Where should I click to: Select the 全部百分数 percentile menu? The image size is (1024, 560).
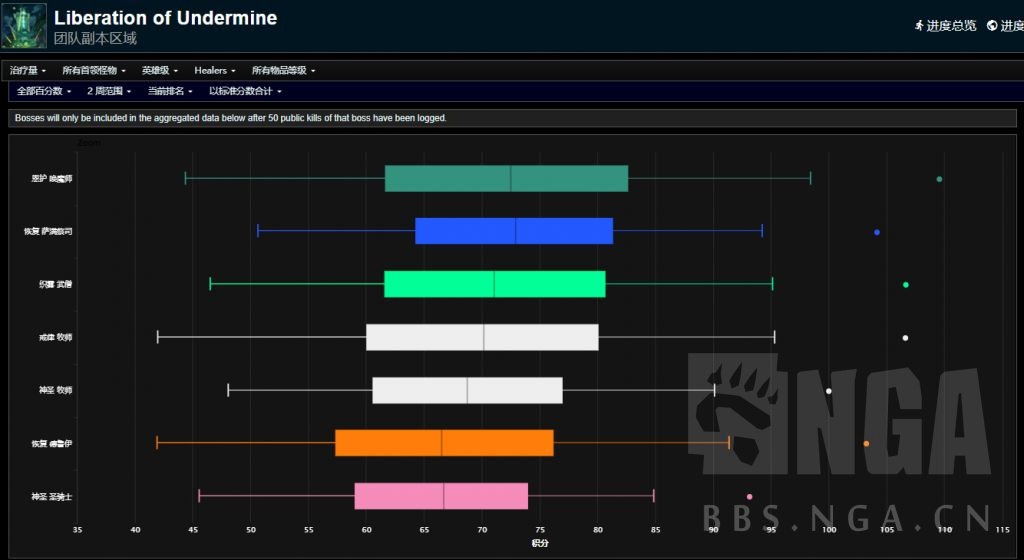tap(45, 91)
